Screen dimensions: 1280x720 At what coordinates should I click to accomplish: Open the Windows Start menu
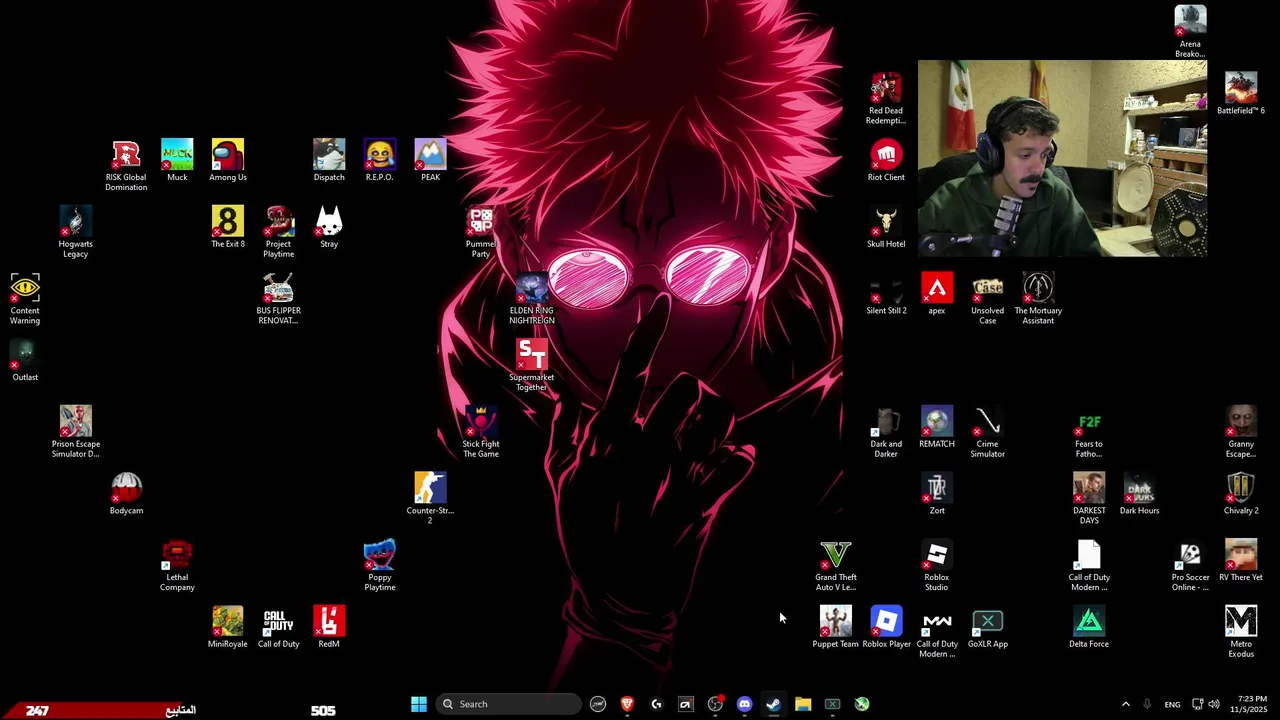point(419,704)
